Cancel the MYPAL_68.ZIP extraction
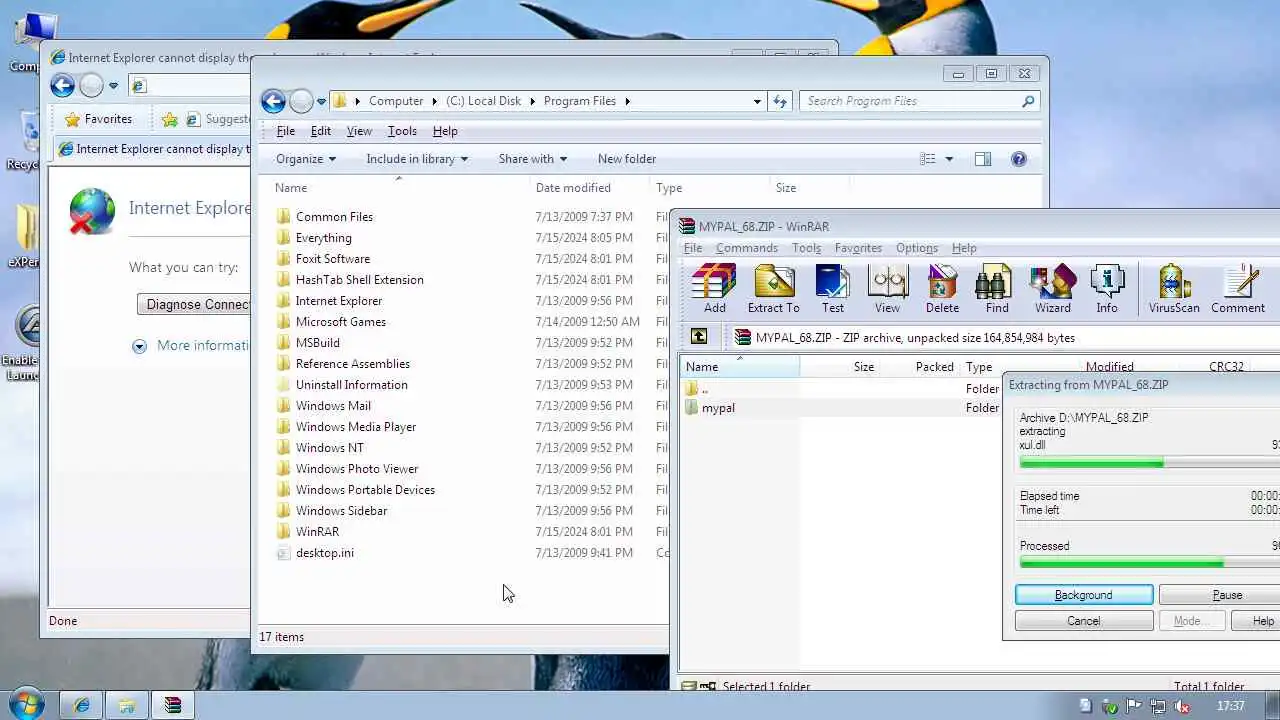Viewport: 1280px width, 720px height. tap(1084, 621)
